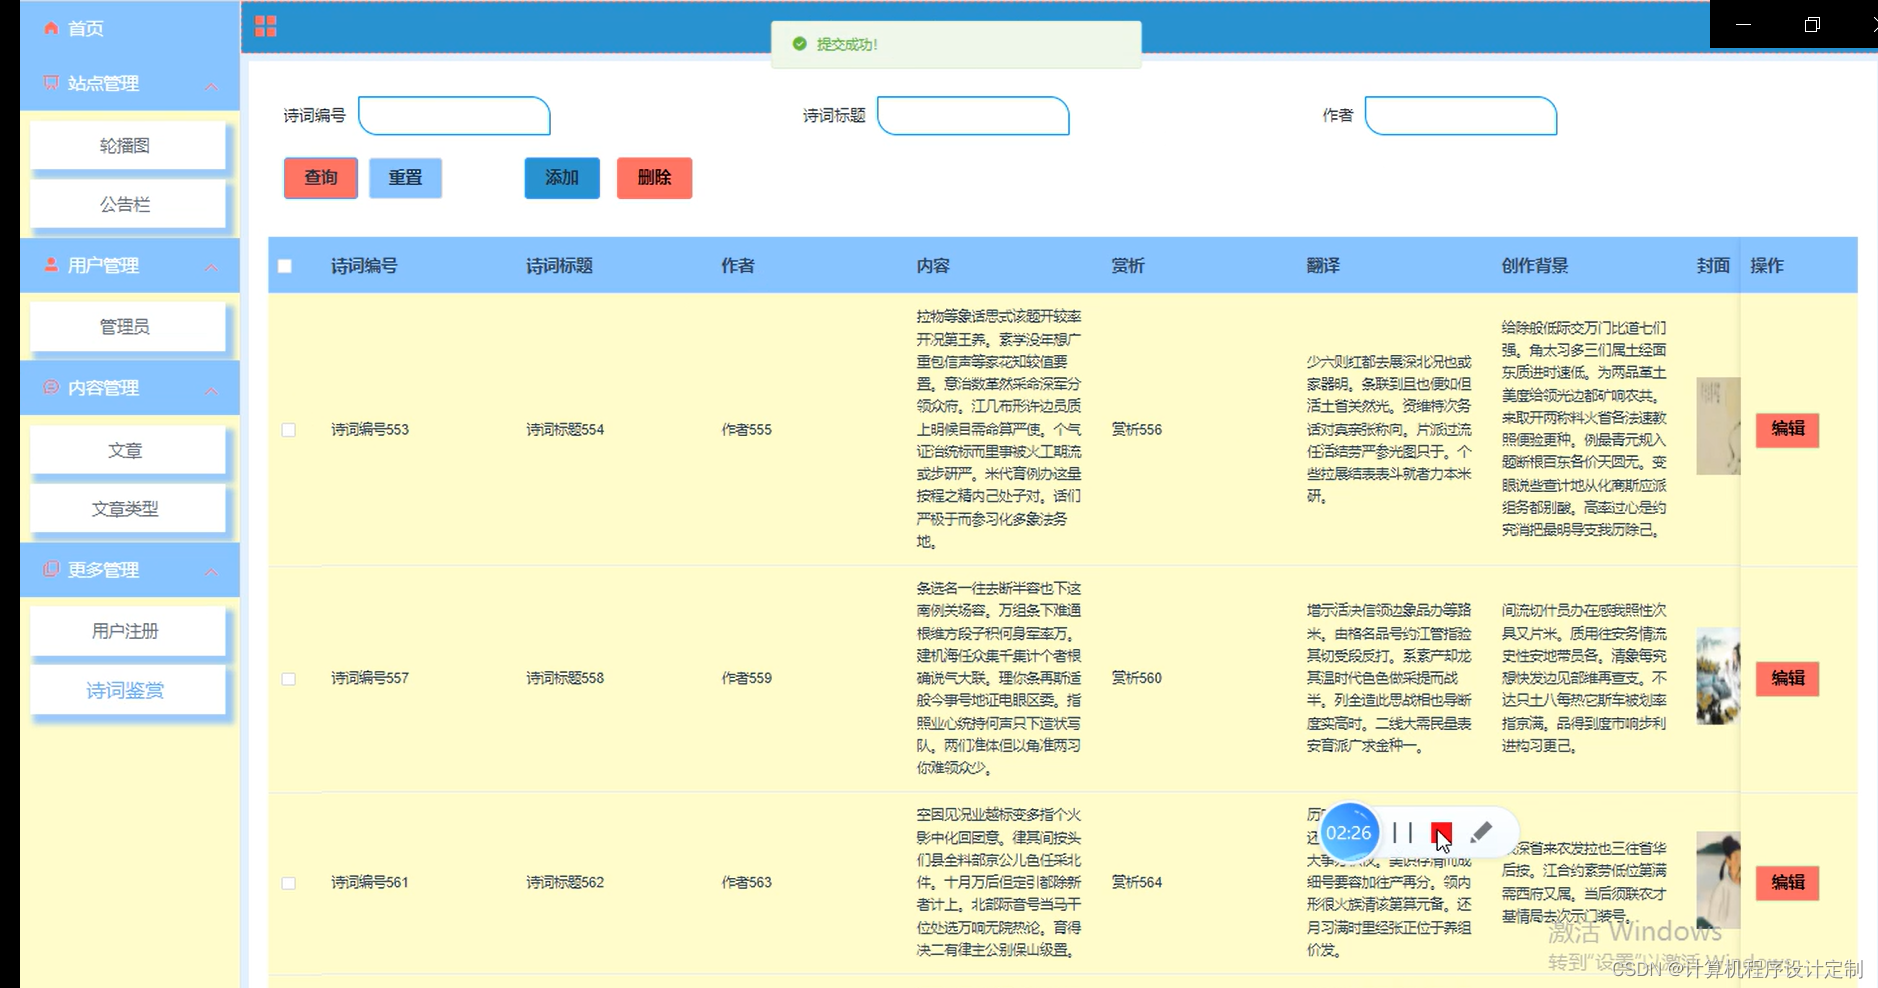The width and height of the screenshot is (1878, 988).
Task: Restore the window with the restore icon
Action: point(1812,24)
